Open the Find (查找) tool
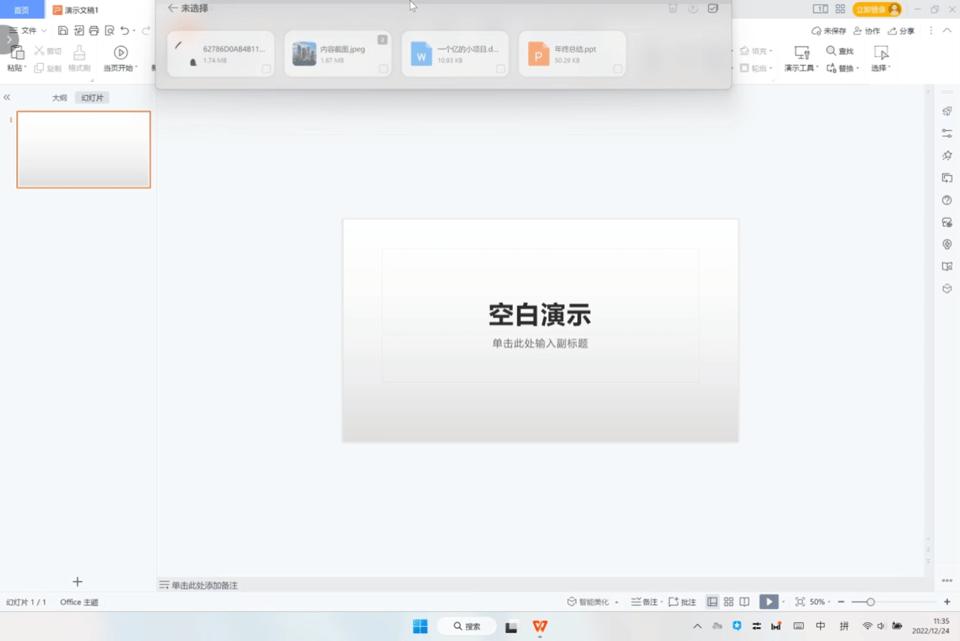 tap(836, 51)
